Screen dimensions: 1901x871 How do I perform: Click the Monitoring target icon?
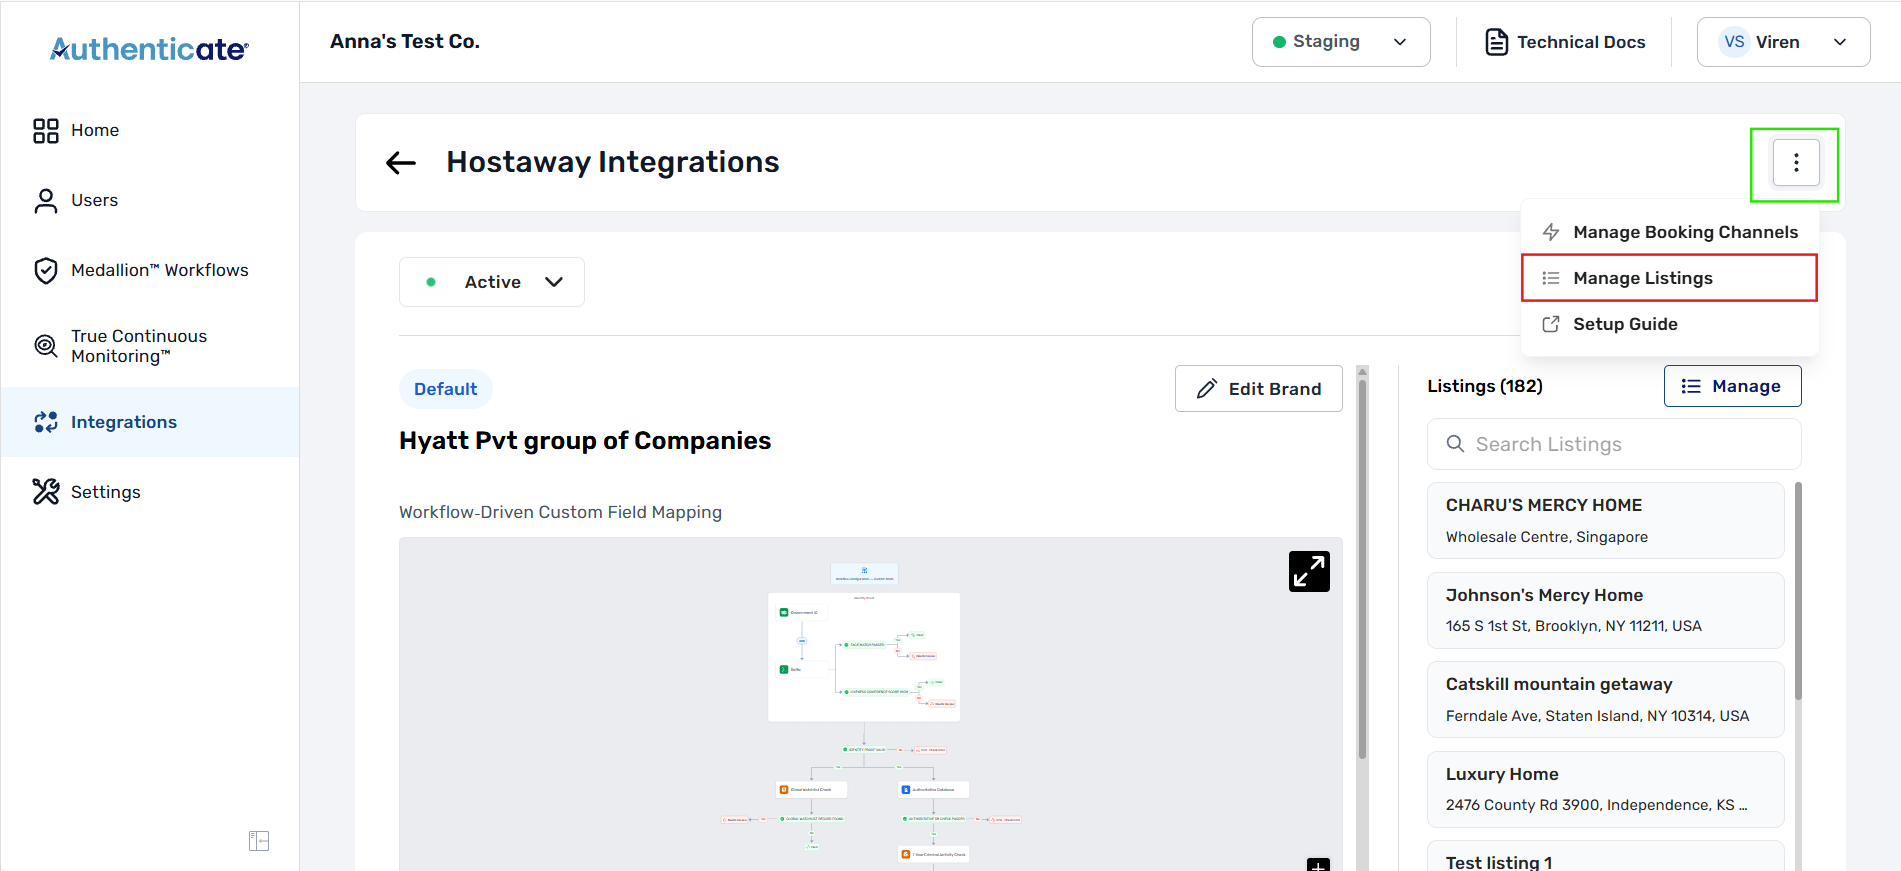tap(46, 346)
